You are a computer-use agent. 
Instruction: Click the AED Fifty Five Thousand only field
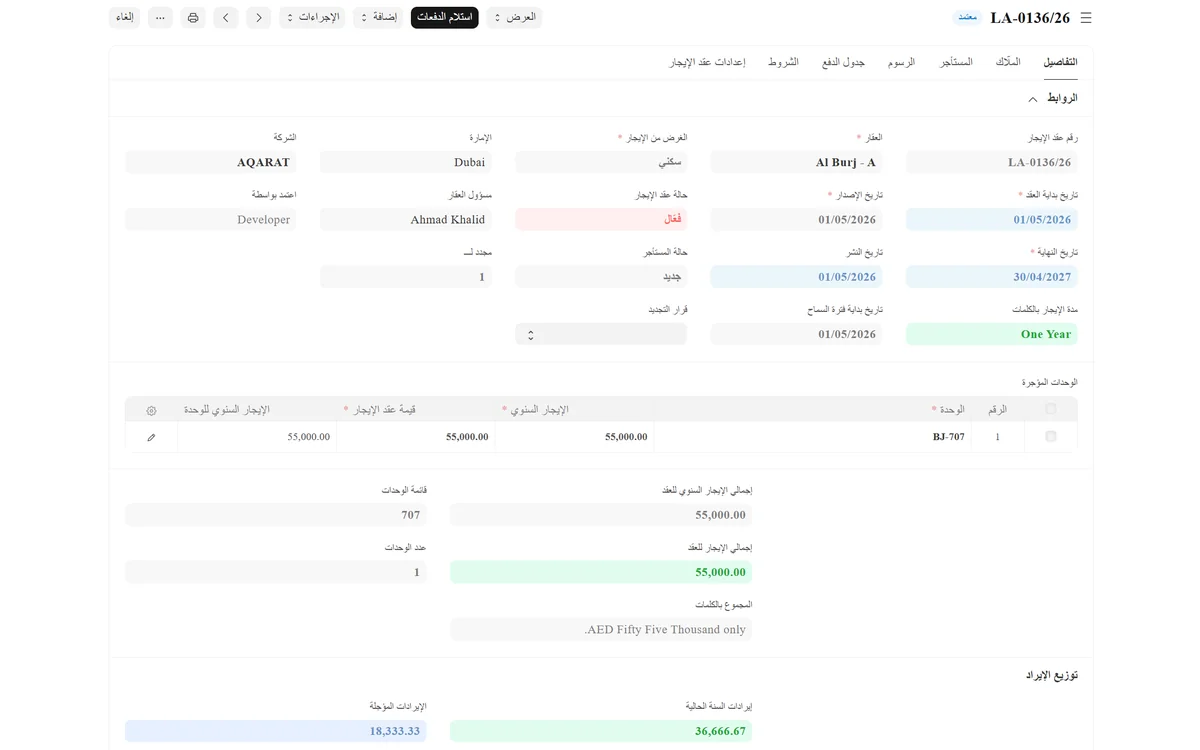pos(601,629)
